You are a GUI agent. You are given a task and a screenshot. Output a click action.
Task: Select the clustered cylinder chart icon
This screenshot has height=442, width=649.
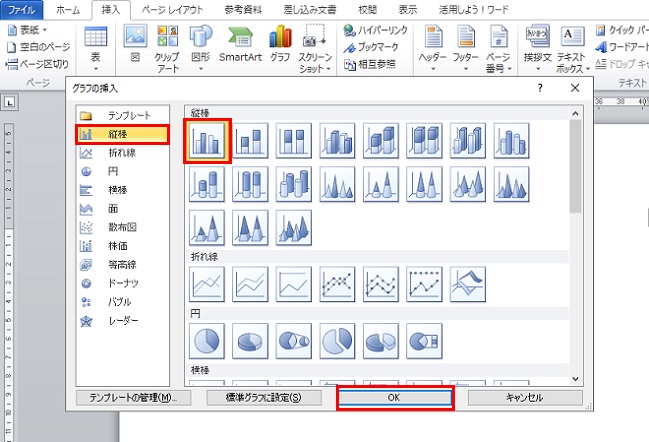(511, 141)
